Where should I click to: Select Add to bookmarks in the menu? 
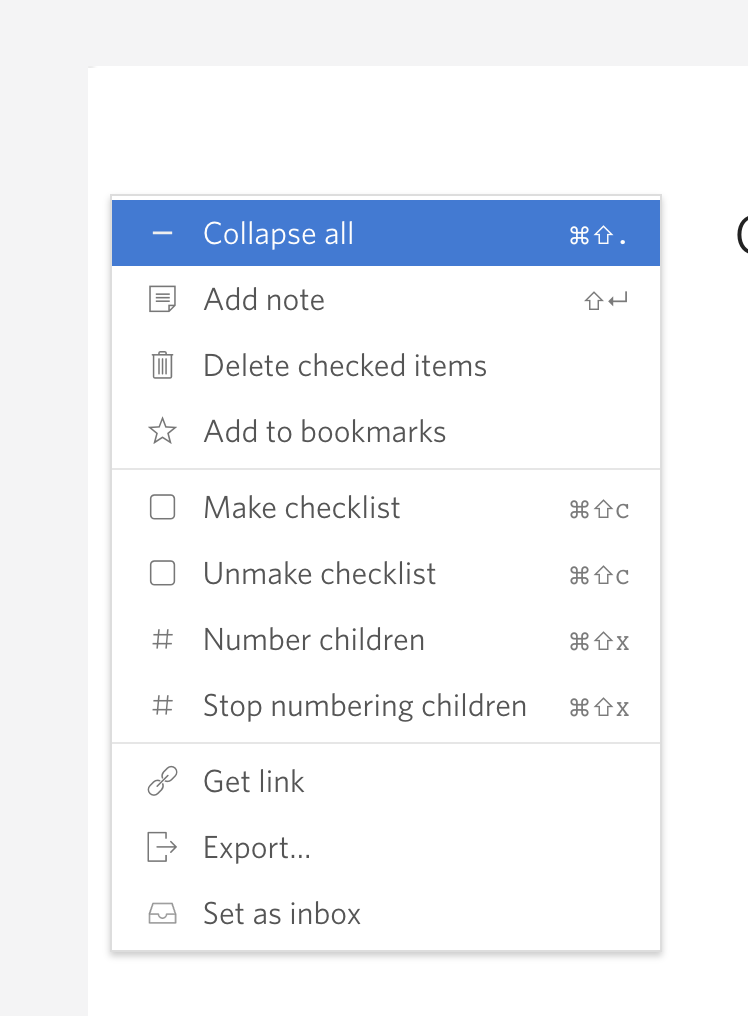[x=324, y=431]
